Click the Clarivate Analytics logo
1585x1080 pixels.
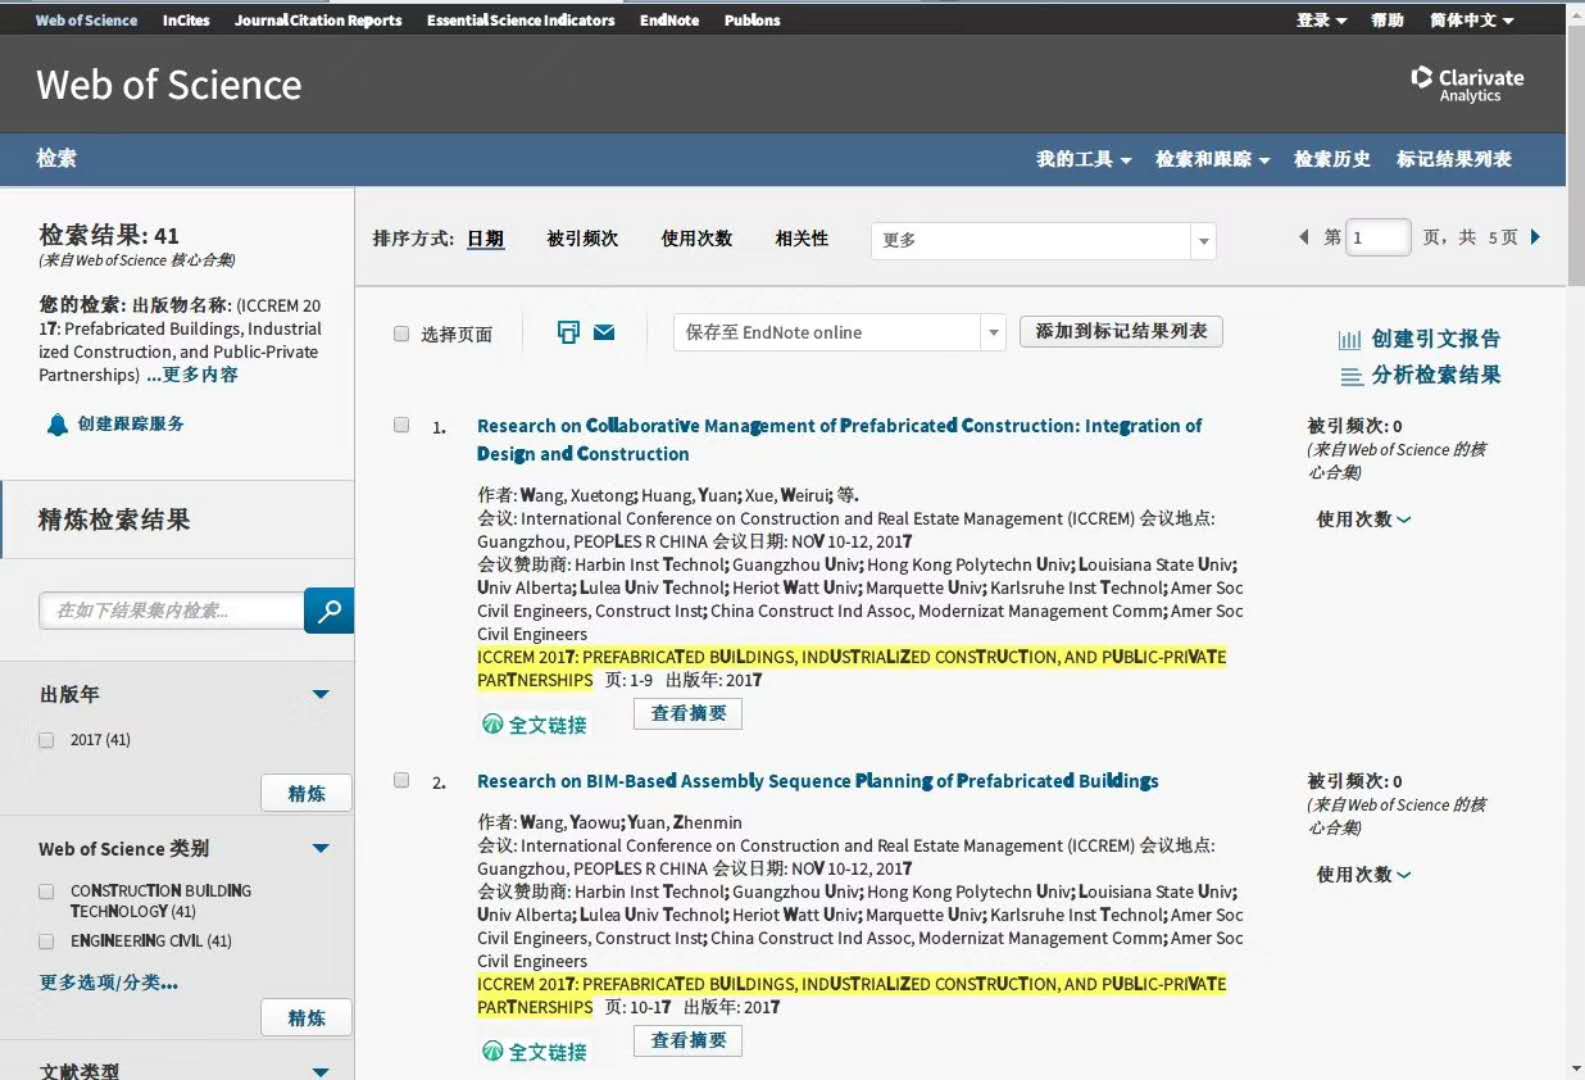[1467, 84]
